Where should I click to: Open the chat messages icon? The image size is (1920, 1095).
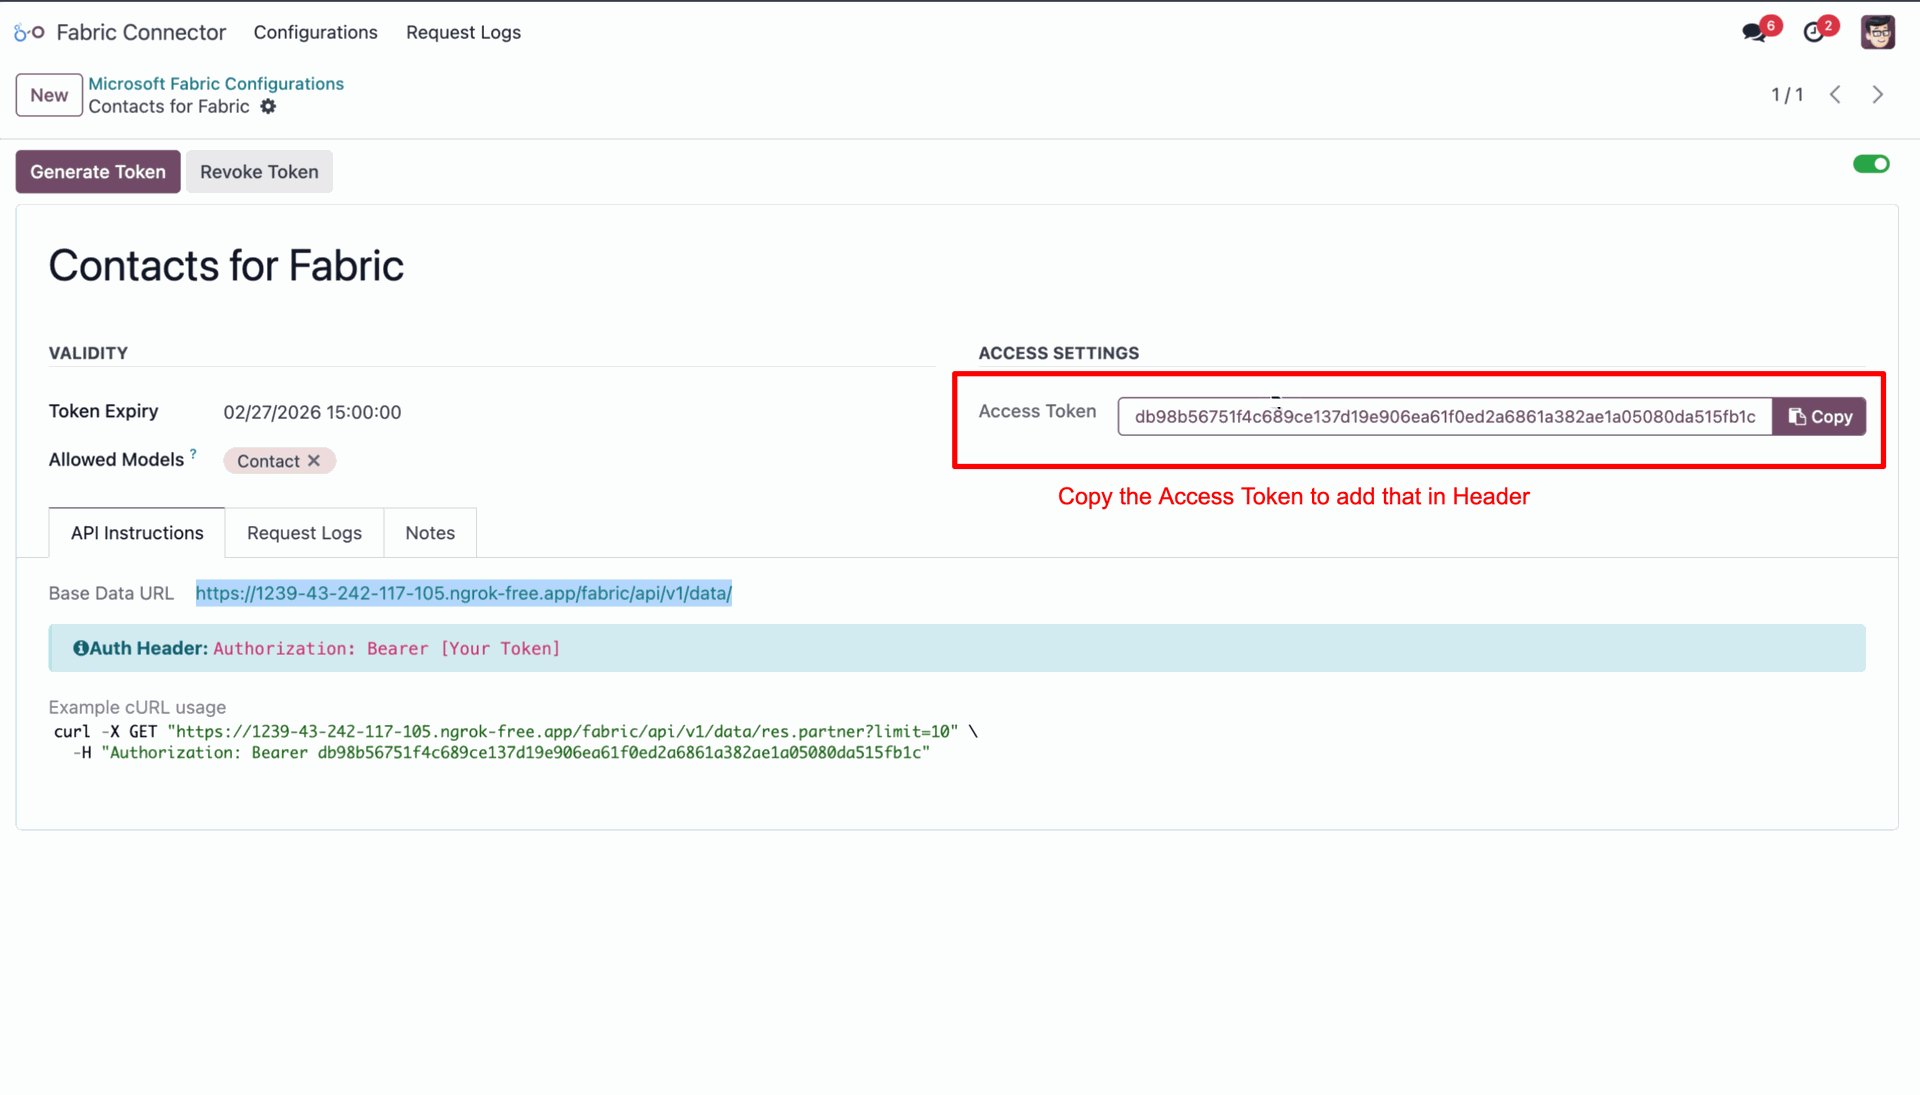click(1753, 33)
